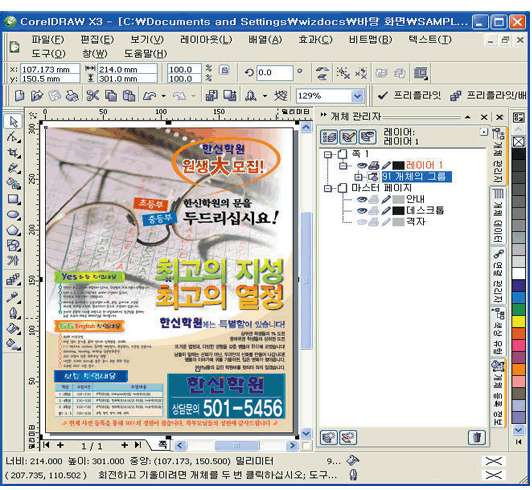Collapse the 레이어 1 tree node
Image resolution: width=532 pixels, height=490 pixels.
(x=343, y=166)
